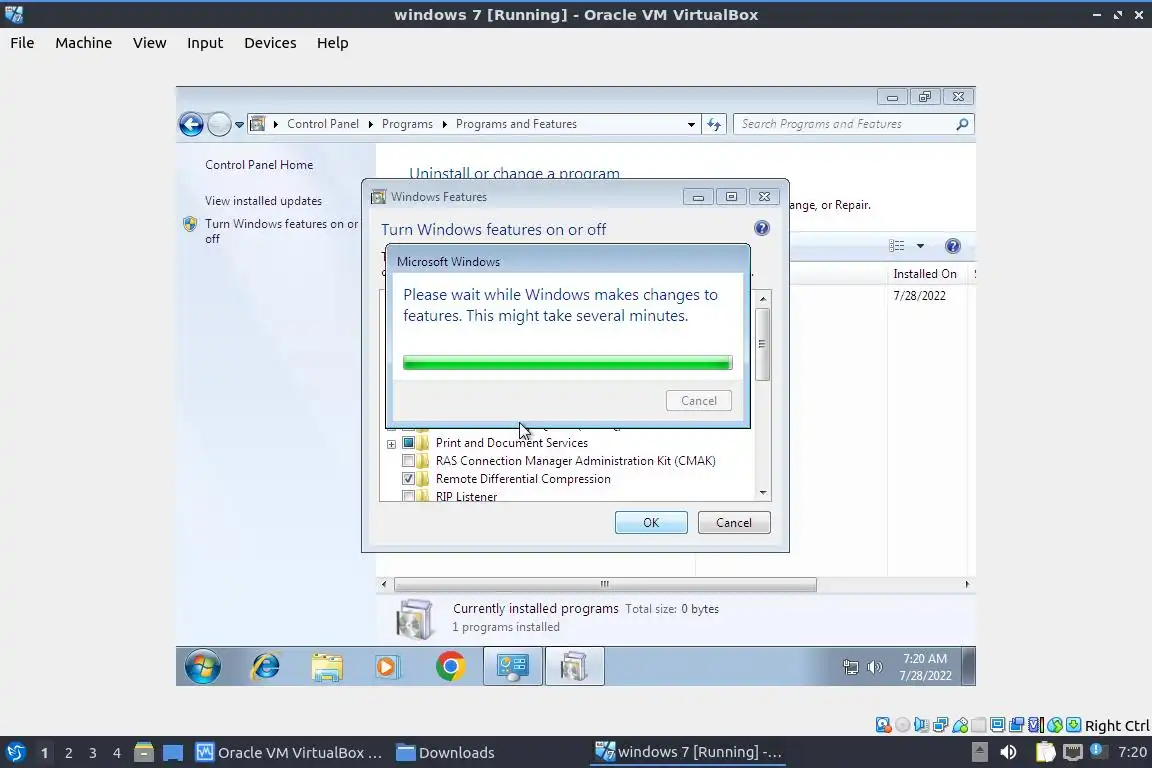The width and height of the screenshot is (1152, 768).
Task: Open View installed updates link
Action: (263, 201)
